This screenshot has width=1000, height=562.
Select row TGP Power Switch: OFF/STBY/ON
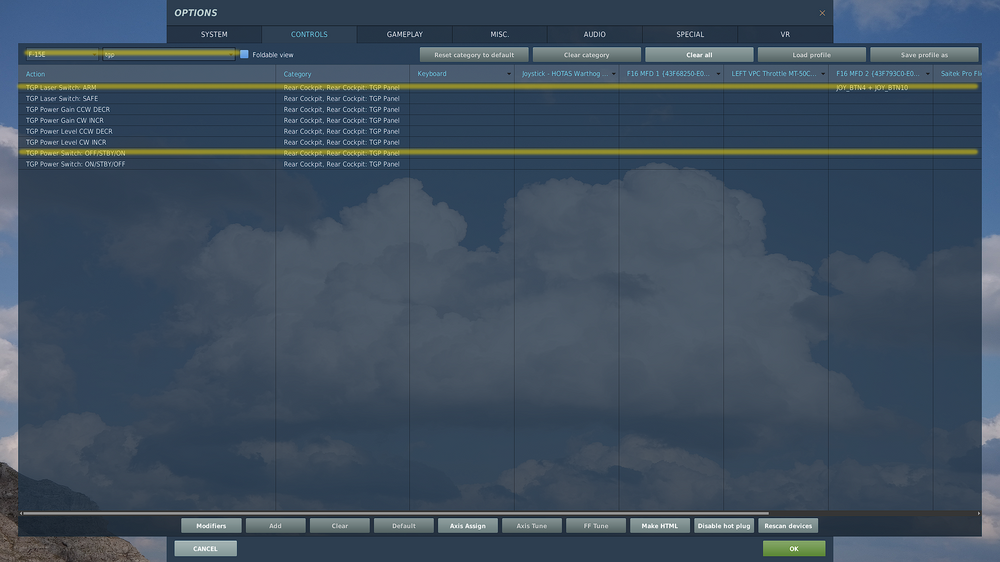(500, 153)
